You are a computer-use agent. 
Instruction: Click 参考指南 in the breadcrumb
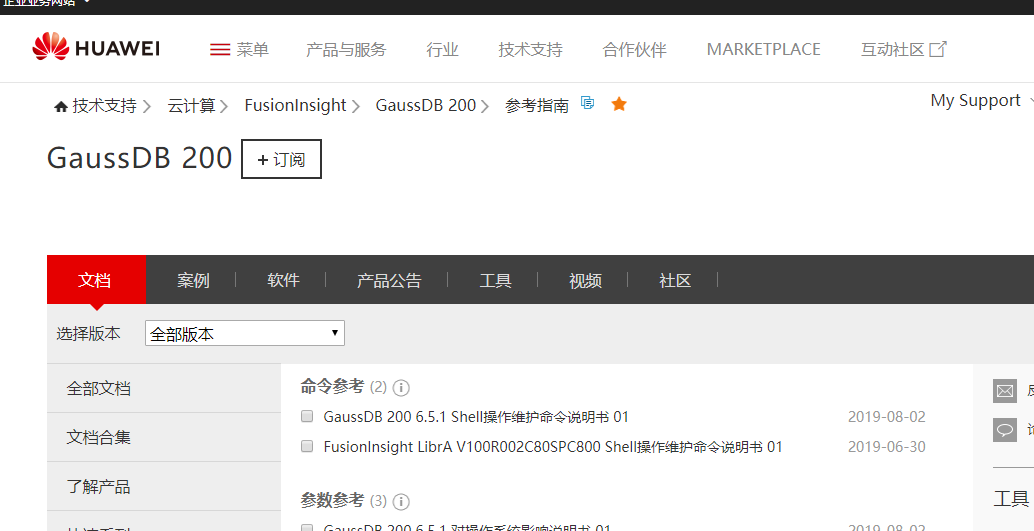pyautogui.click(x=537, y=106)
